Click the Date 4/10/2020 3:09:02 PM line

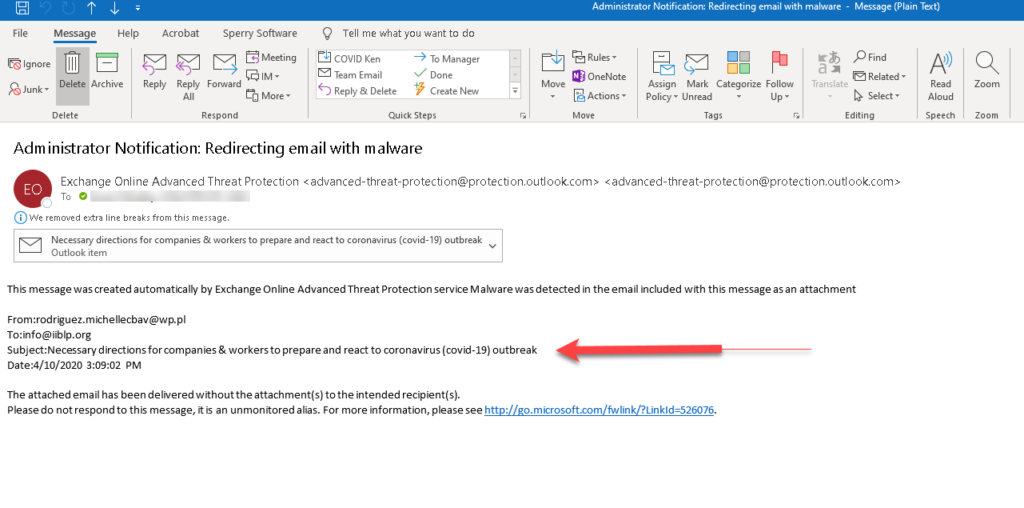tap(74, 365)
